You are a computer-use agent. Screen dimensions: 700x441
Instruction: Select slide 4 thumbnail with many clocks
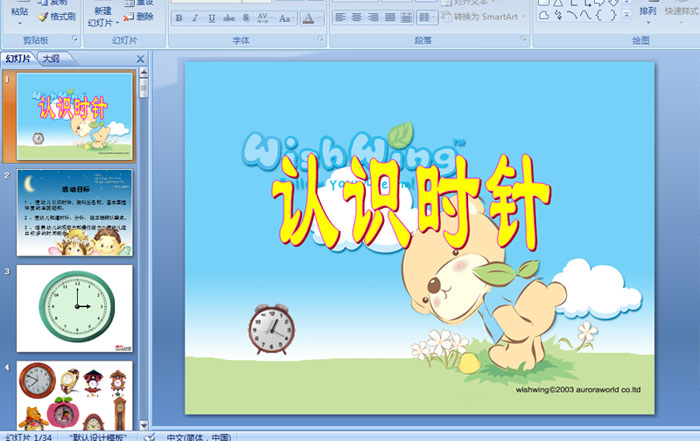(x=75, y=395)
